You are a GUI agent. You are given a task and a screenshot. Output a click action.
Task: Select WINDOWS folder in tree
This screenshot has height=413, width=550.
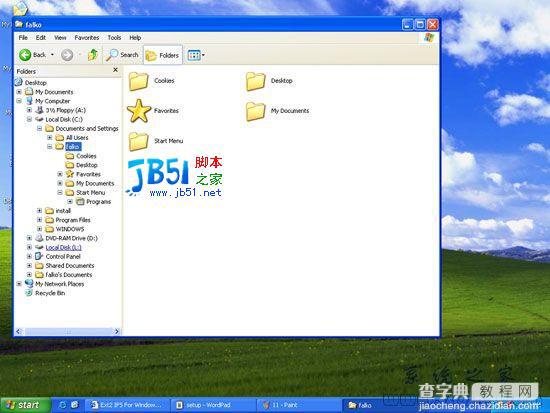pyautogui.click(x=70, y=229)
